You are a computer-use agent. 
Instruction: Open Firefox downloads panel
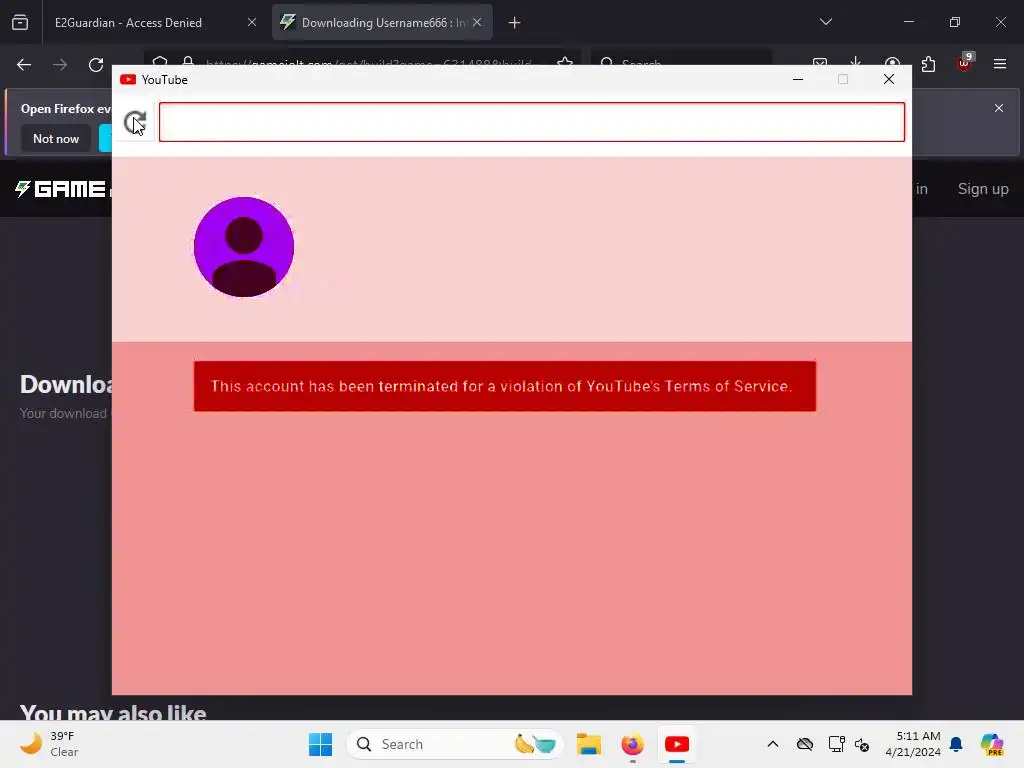pyautogui.click(x=856, y=61)
